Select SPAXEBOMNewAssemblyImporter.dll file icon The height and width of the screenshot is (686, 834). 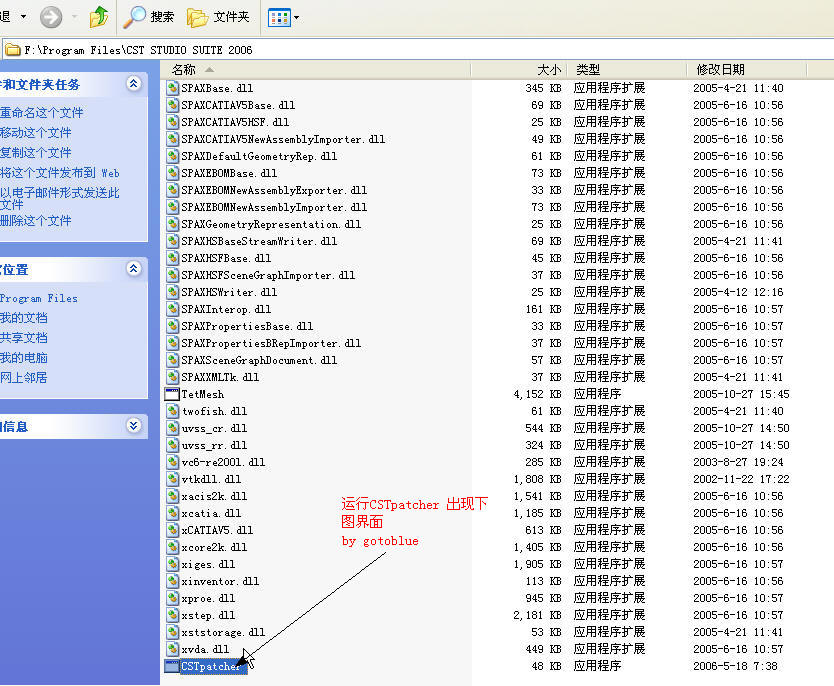click(x=172, y=207)
